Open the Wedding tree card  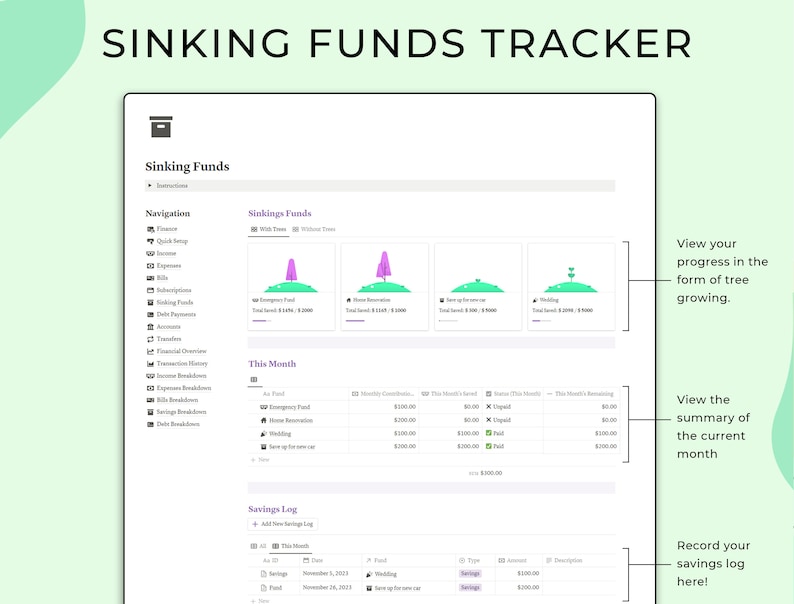571,287
